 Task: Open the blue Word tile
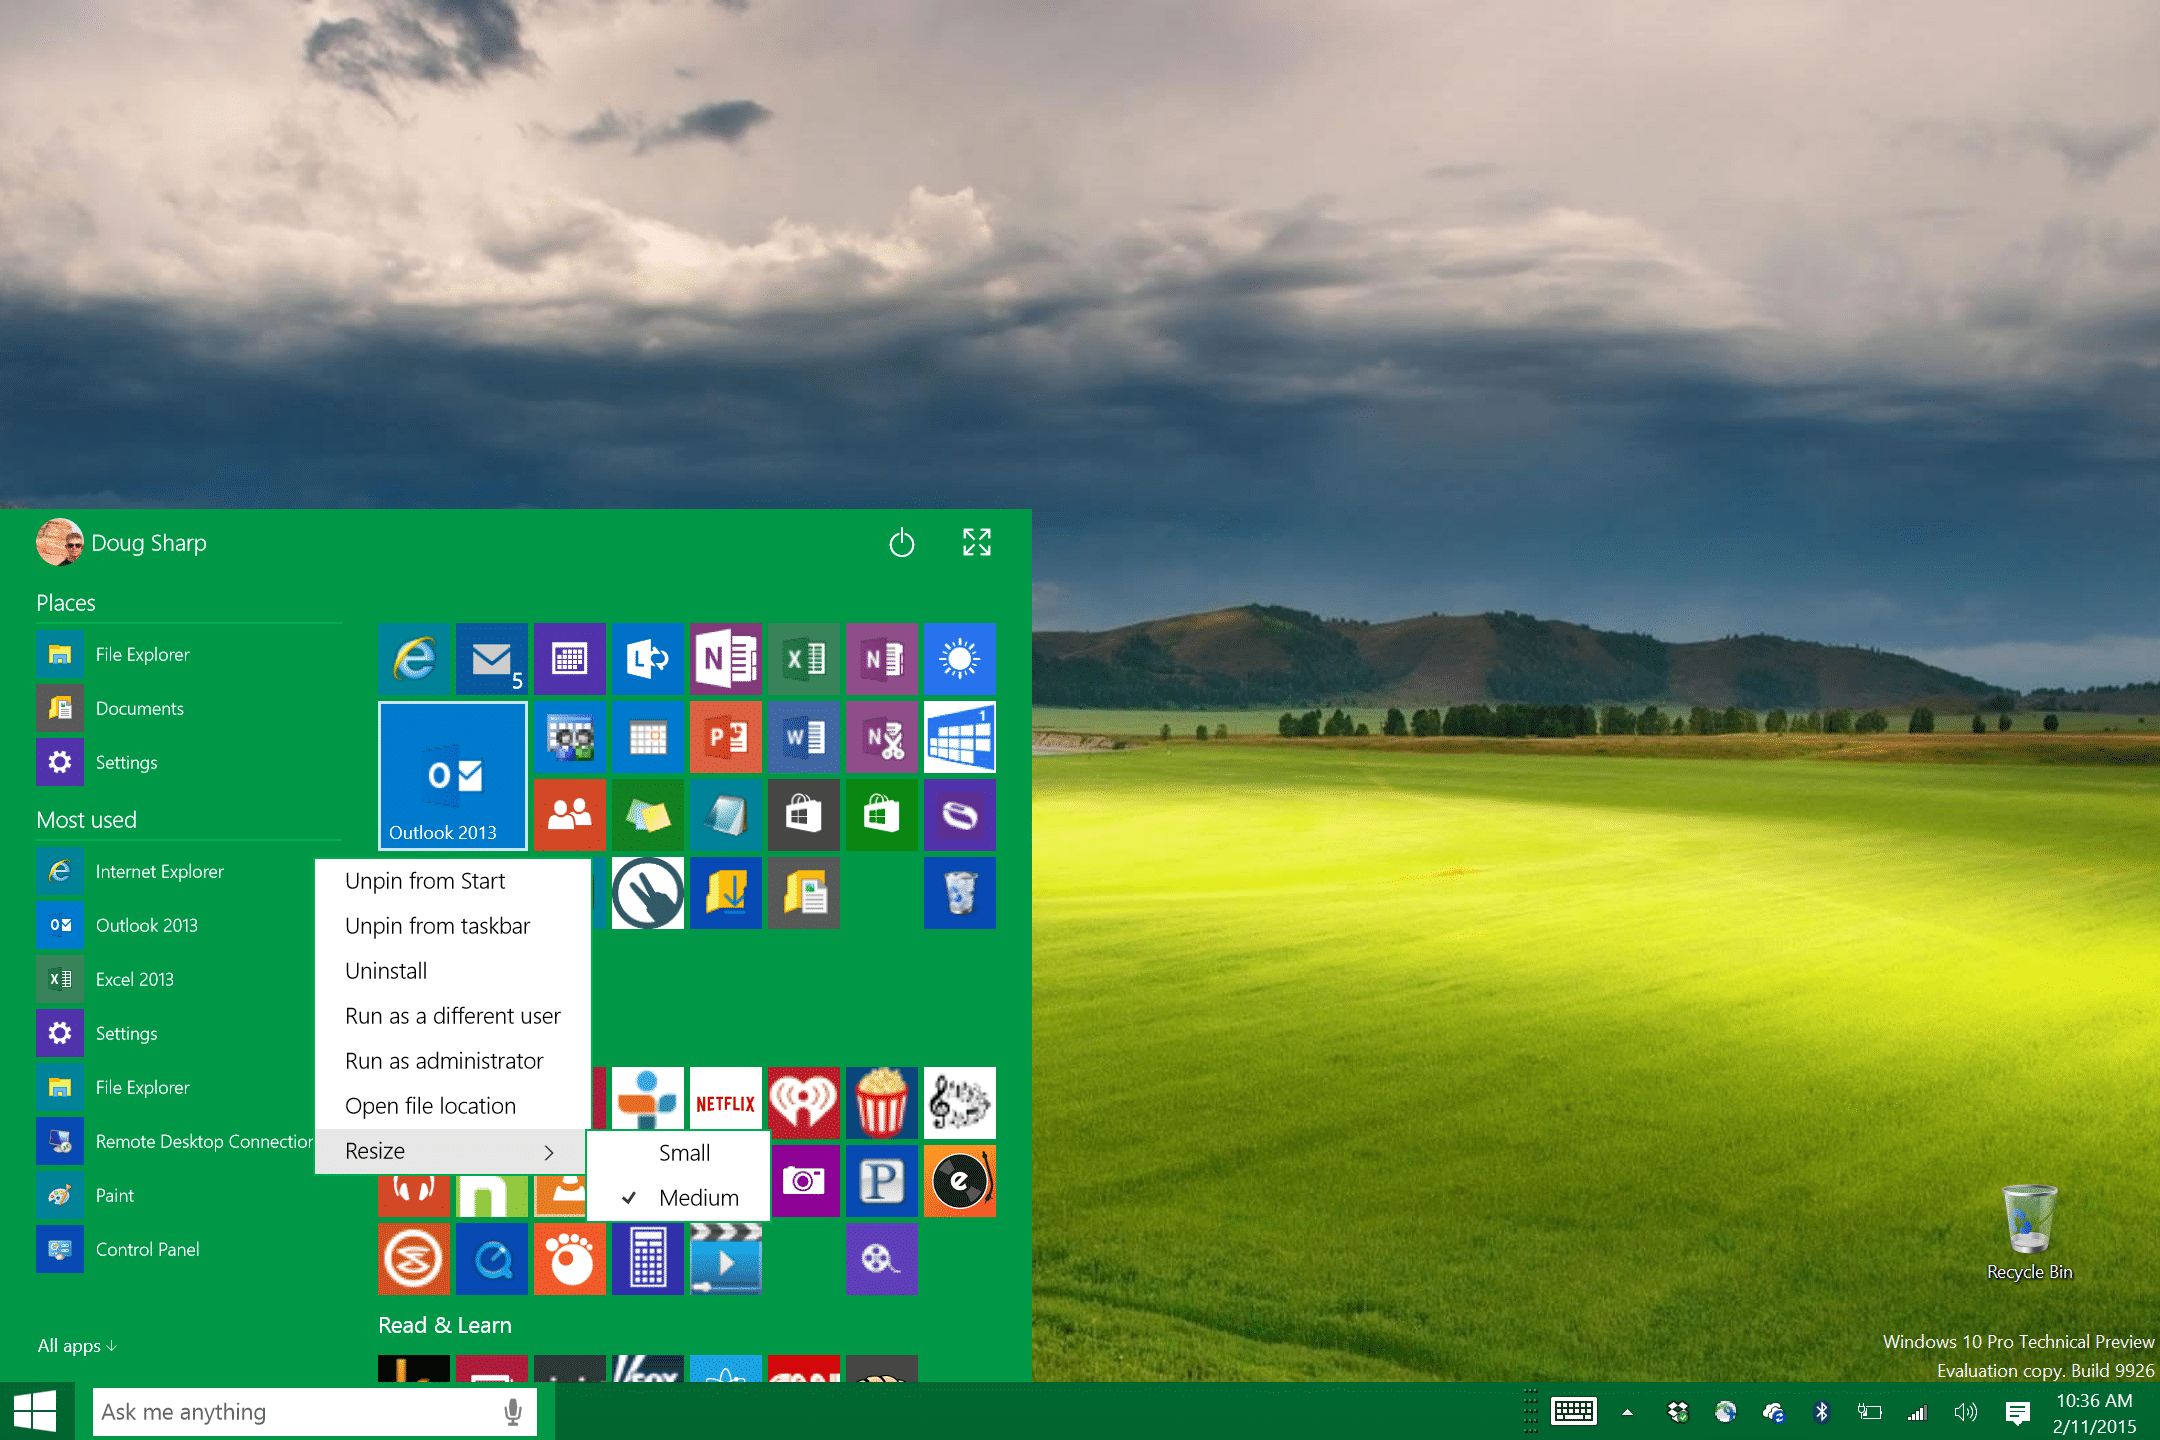tap(804, 737)
